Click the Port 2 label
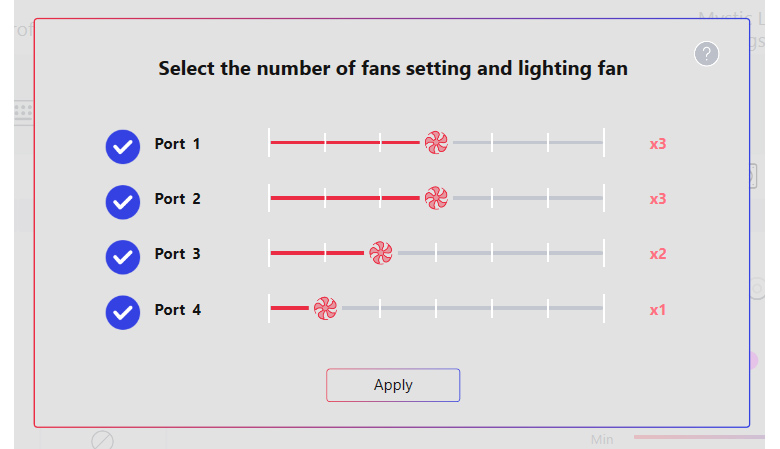The width and height of the screenshot is (780, 449). click(x=177, y=199)
